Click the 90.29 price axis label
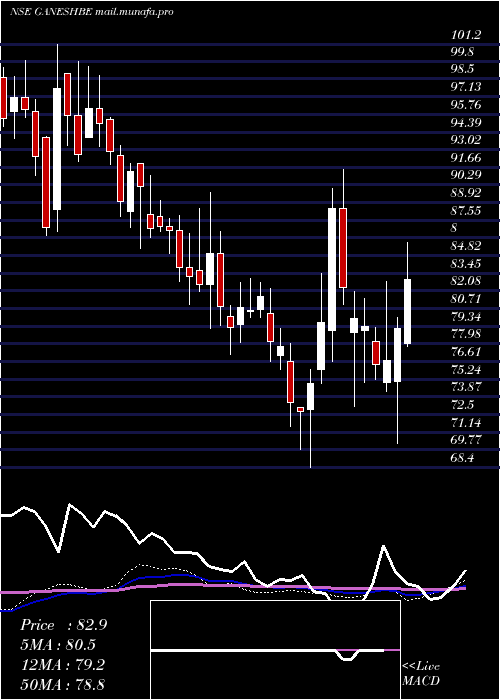Image resolution: width=500 pixels, height=700 pixels. [x=466, y=175]
